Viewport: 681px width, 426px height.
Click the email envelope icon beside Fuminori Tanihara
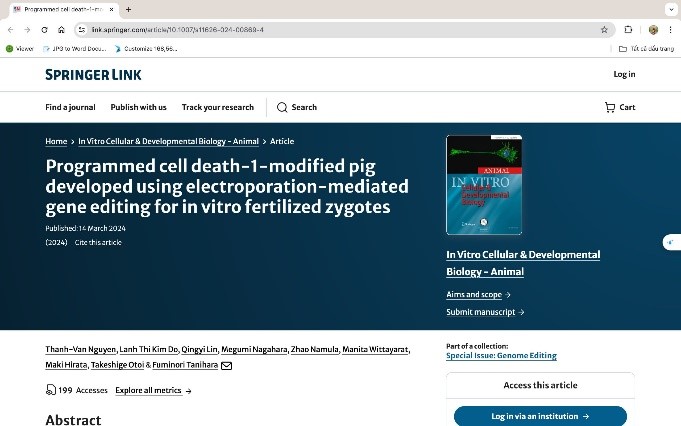pyautogui.click(x=226, y=366)
